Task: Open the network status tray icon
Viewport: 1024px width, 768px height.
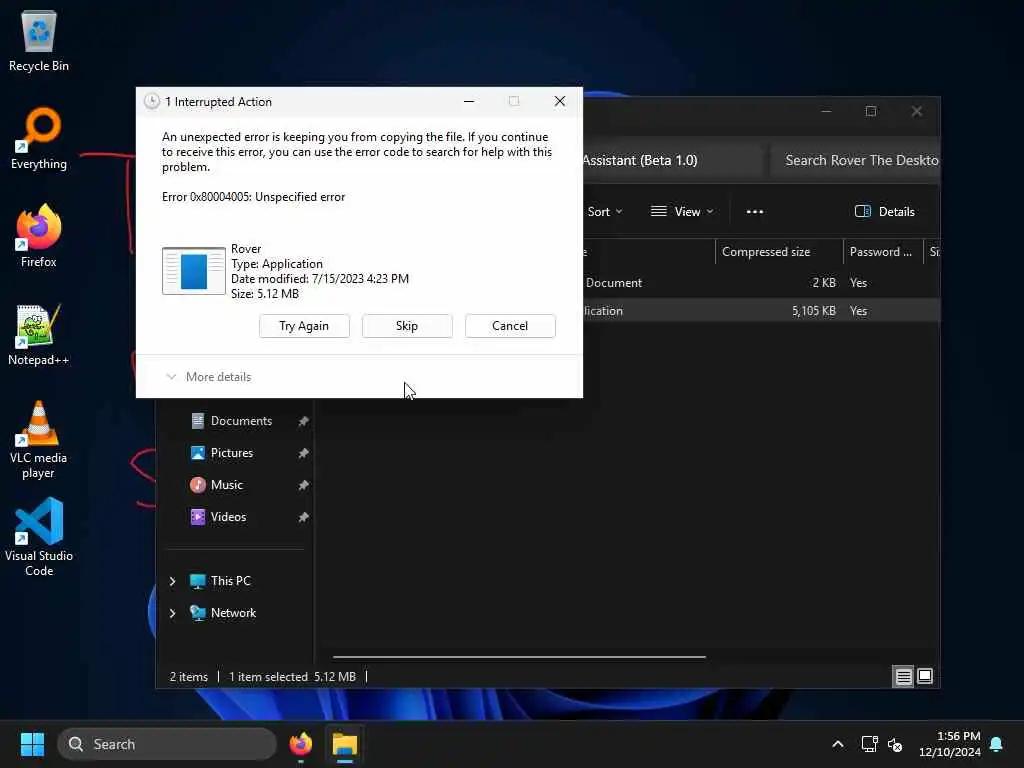Action: tap(869, 744)
